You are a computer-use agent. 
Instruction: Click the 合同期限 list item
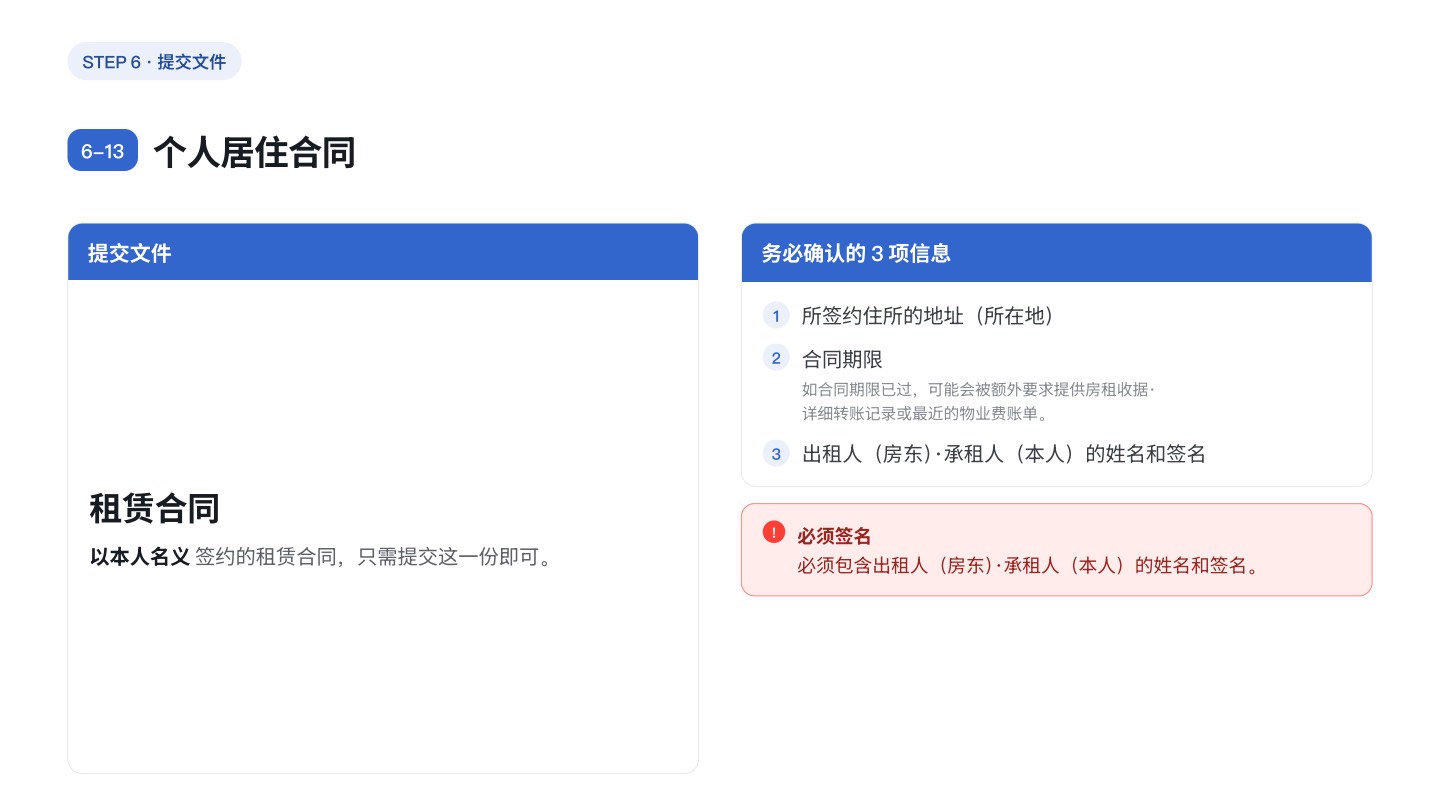[x=842, y=359]
